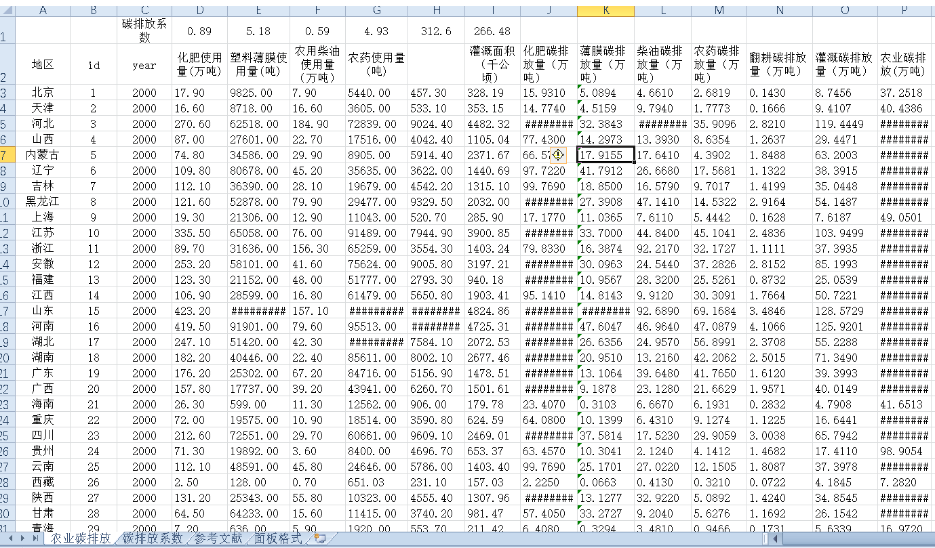Click the 塑料薄膜使用量(吨) header cell
935x548 pixels.
[x=258, y=64]
